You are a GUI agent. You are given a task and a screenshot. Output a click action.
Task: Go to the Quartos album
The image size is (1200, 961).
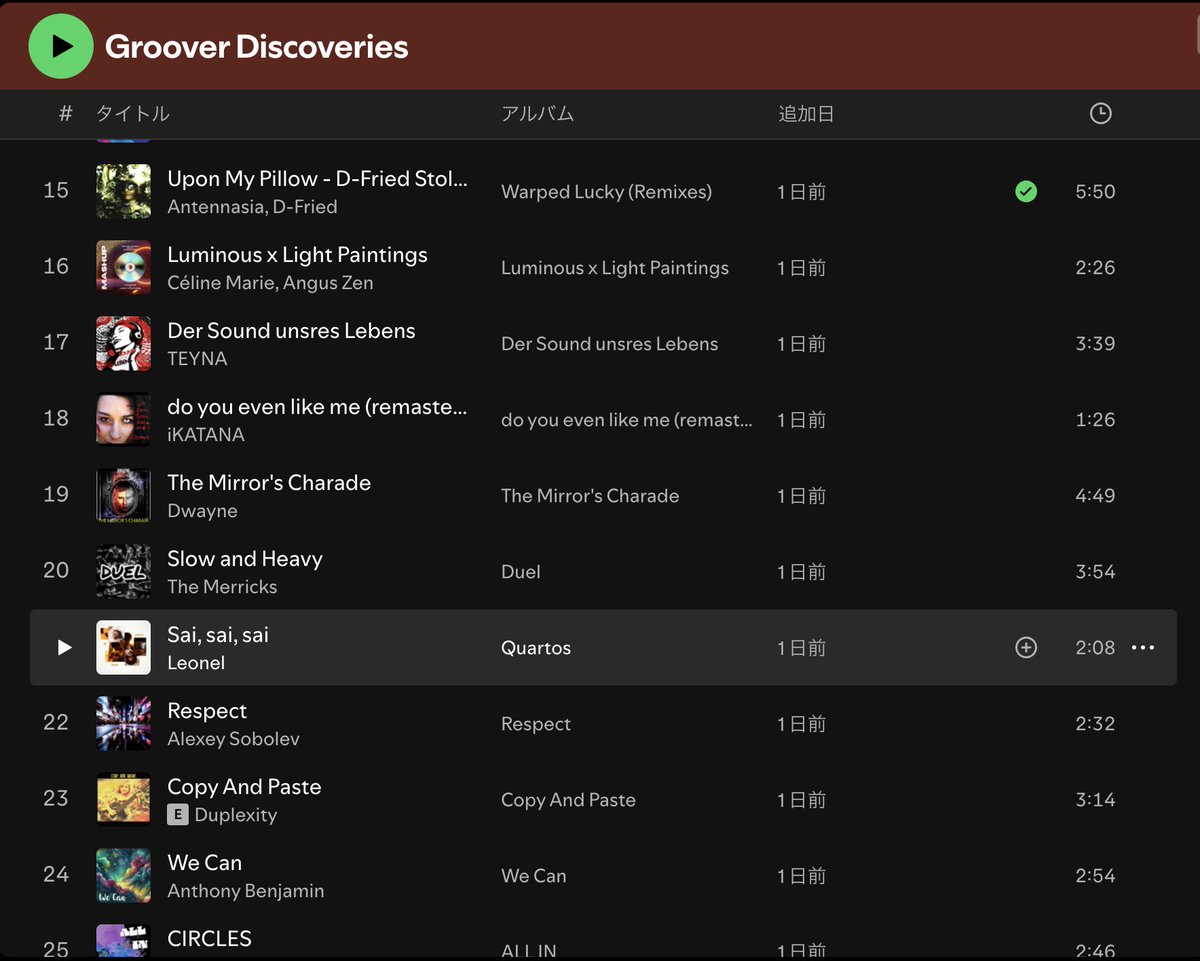coord(536,648)
